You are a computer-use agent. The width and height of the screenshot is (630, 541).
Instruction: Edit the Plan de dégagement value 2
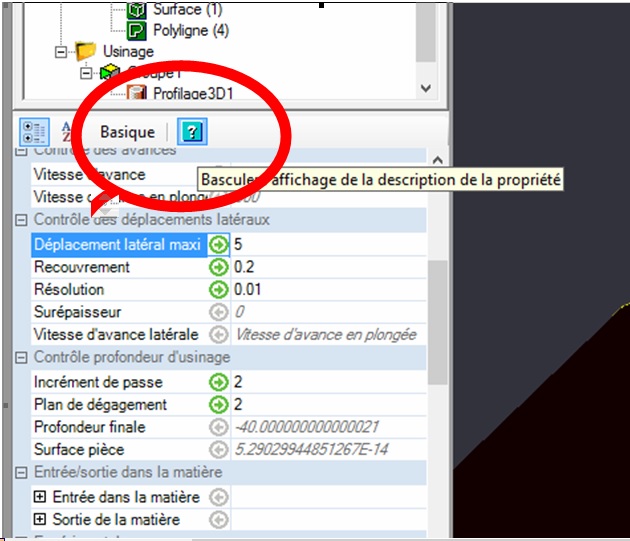coord(329,405)
